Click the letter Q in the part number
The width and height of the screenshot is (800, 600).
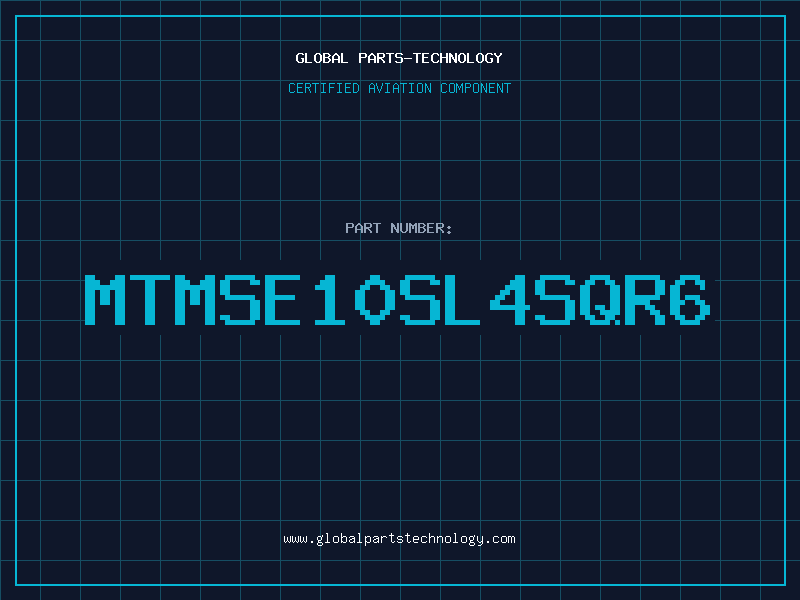click(601, 299)
